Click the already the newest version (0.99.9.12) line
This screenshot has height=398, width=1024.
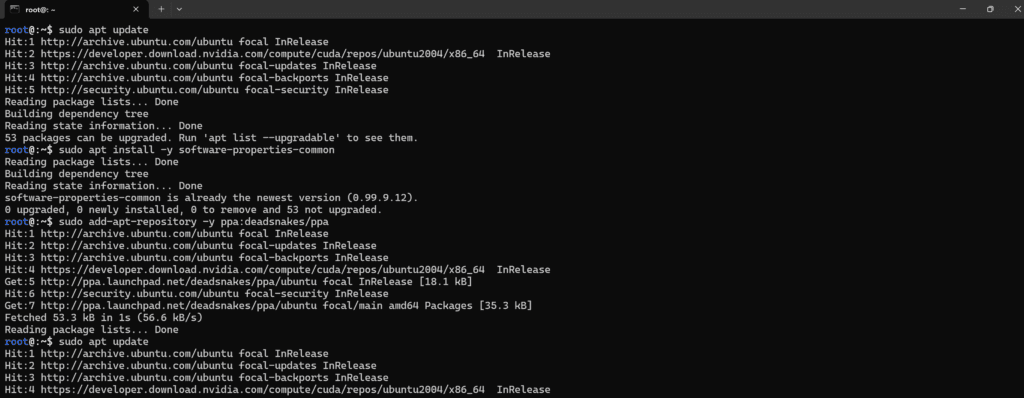pyautogui.click(x=211, y=198)
